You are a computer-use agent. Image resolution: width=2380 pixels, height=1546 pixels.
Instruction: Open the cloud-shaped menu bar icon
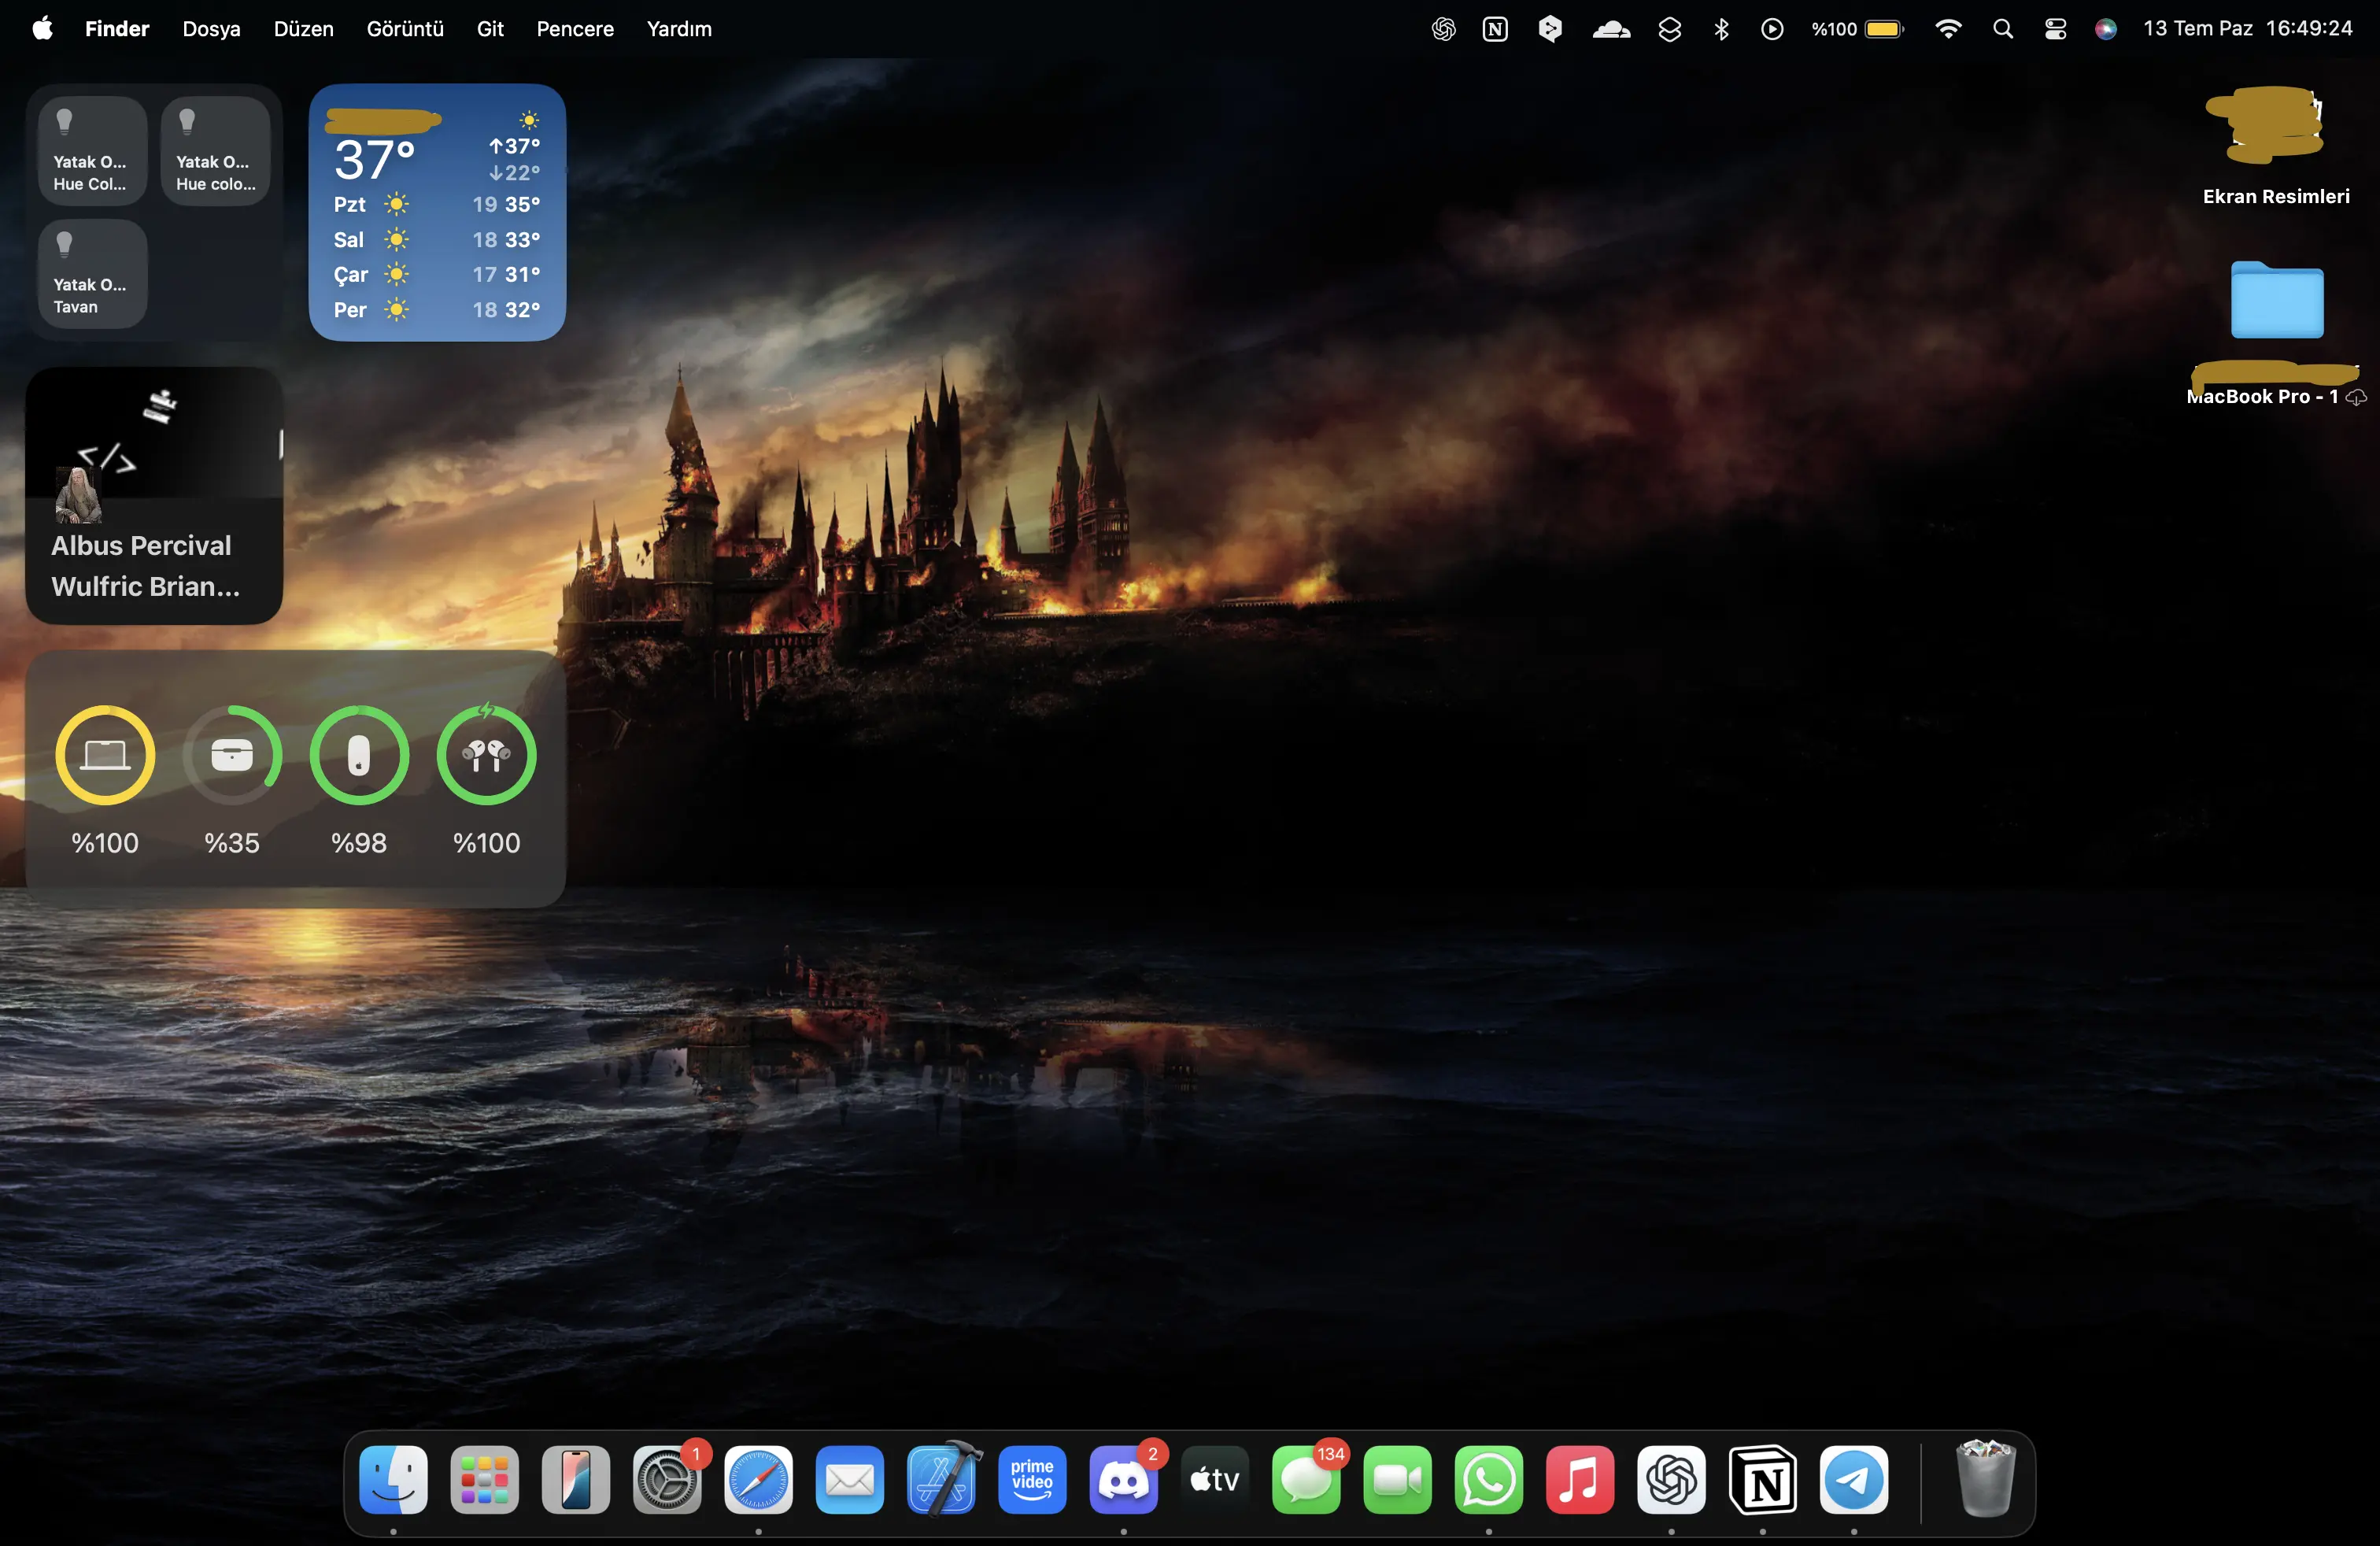1611,29
